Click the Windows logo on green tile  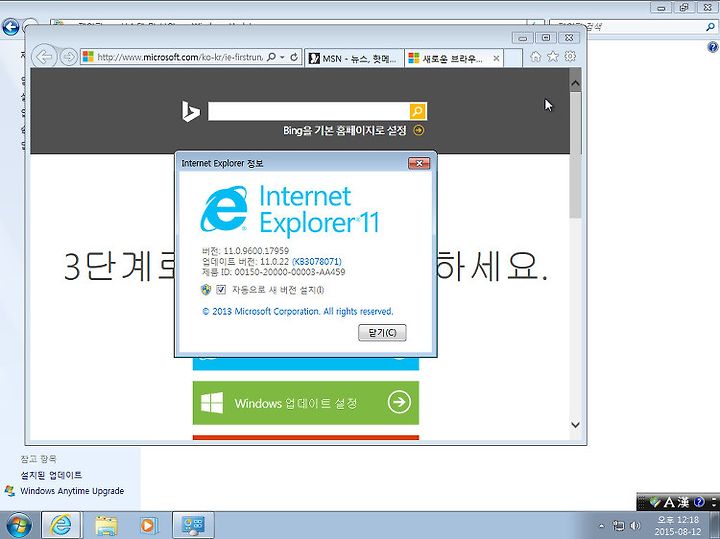pos(212,403)
